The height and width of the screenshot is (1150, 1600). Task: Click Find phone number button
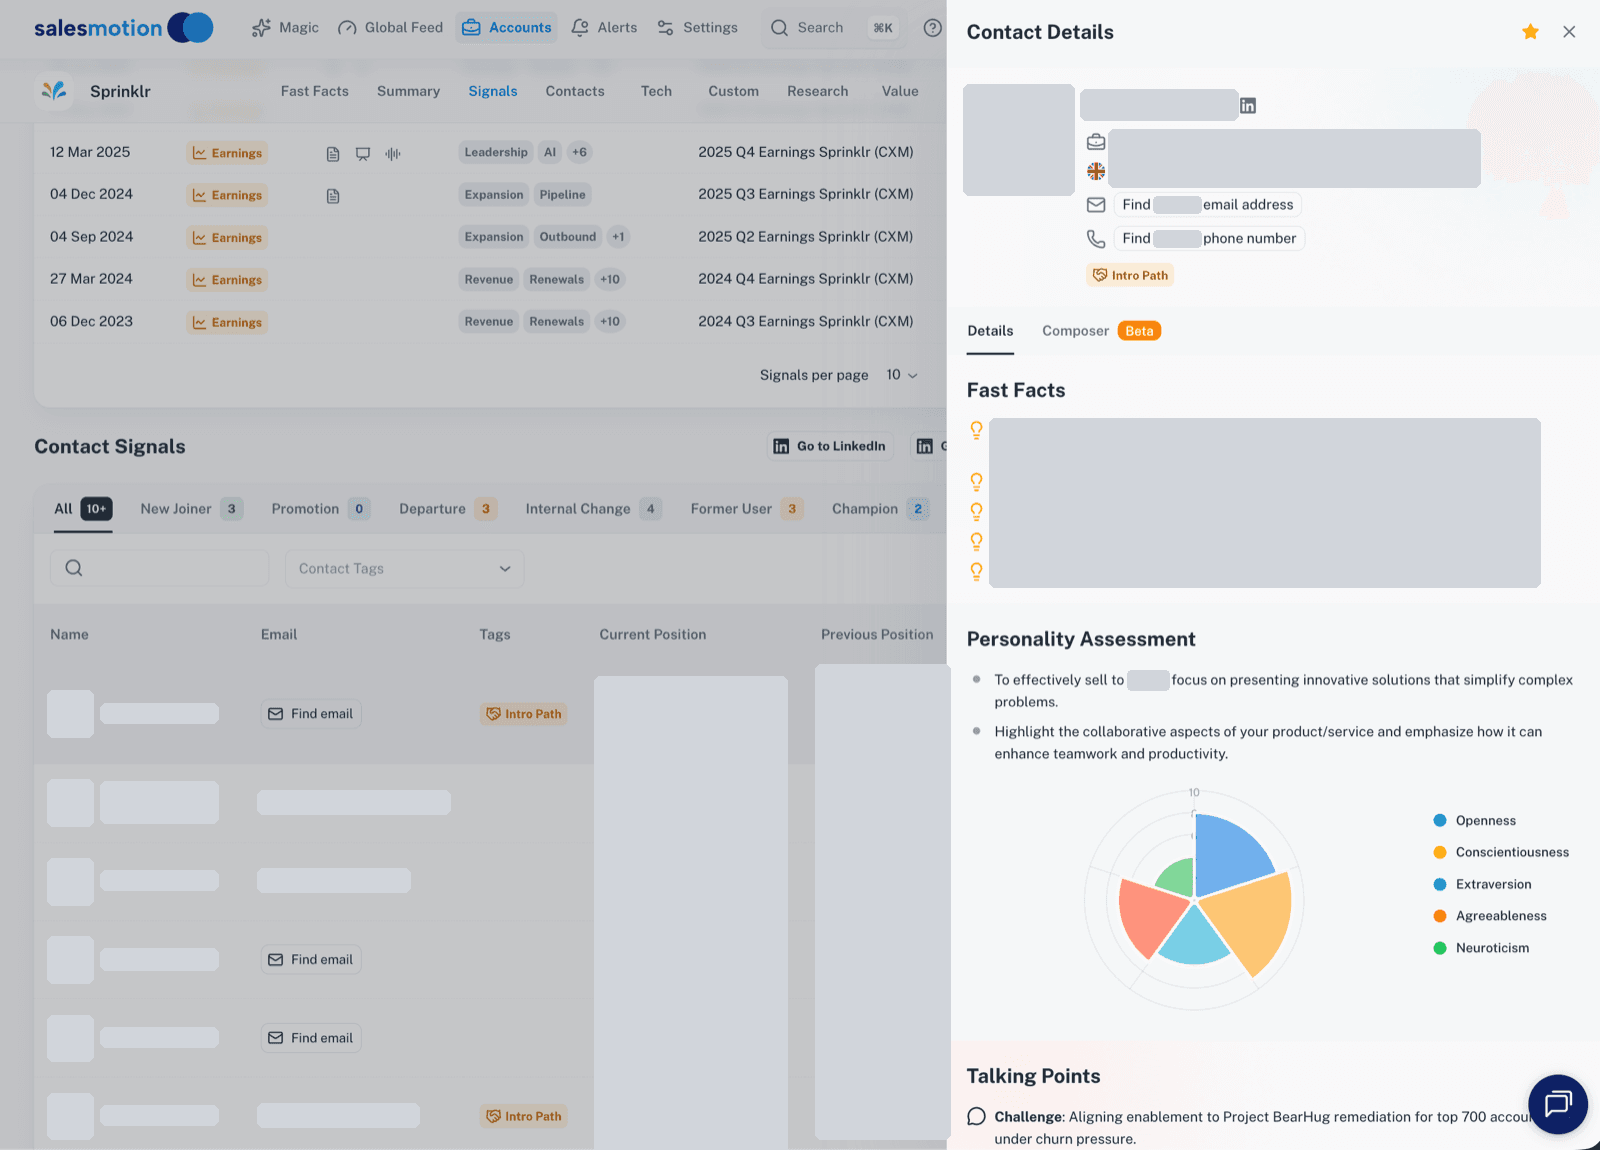point(1208,239)
